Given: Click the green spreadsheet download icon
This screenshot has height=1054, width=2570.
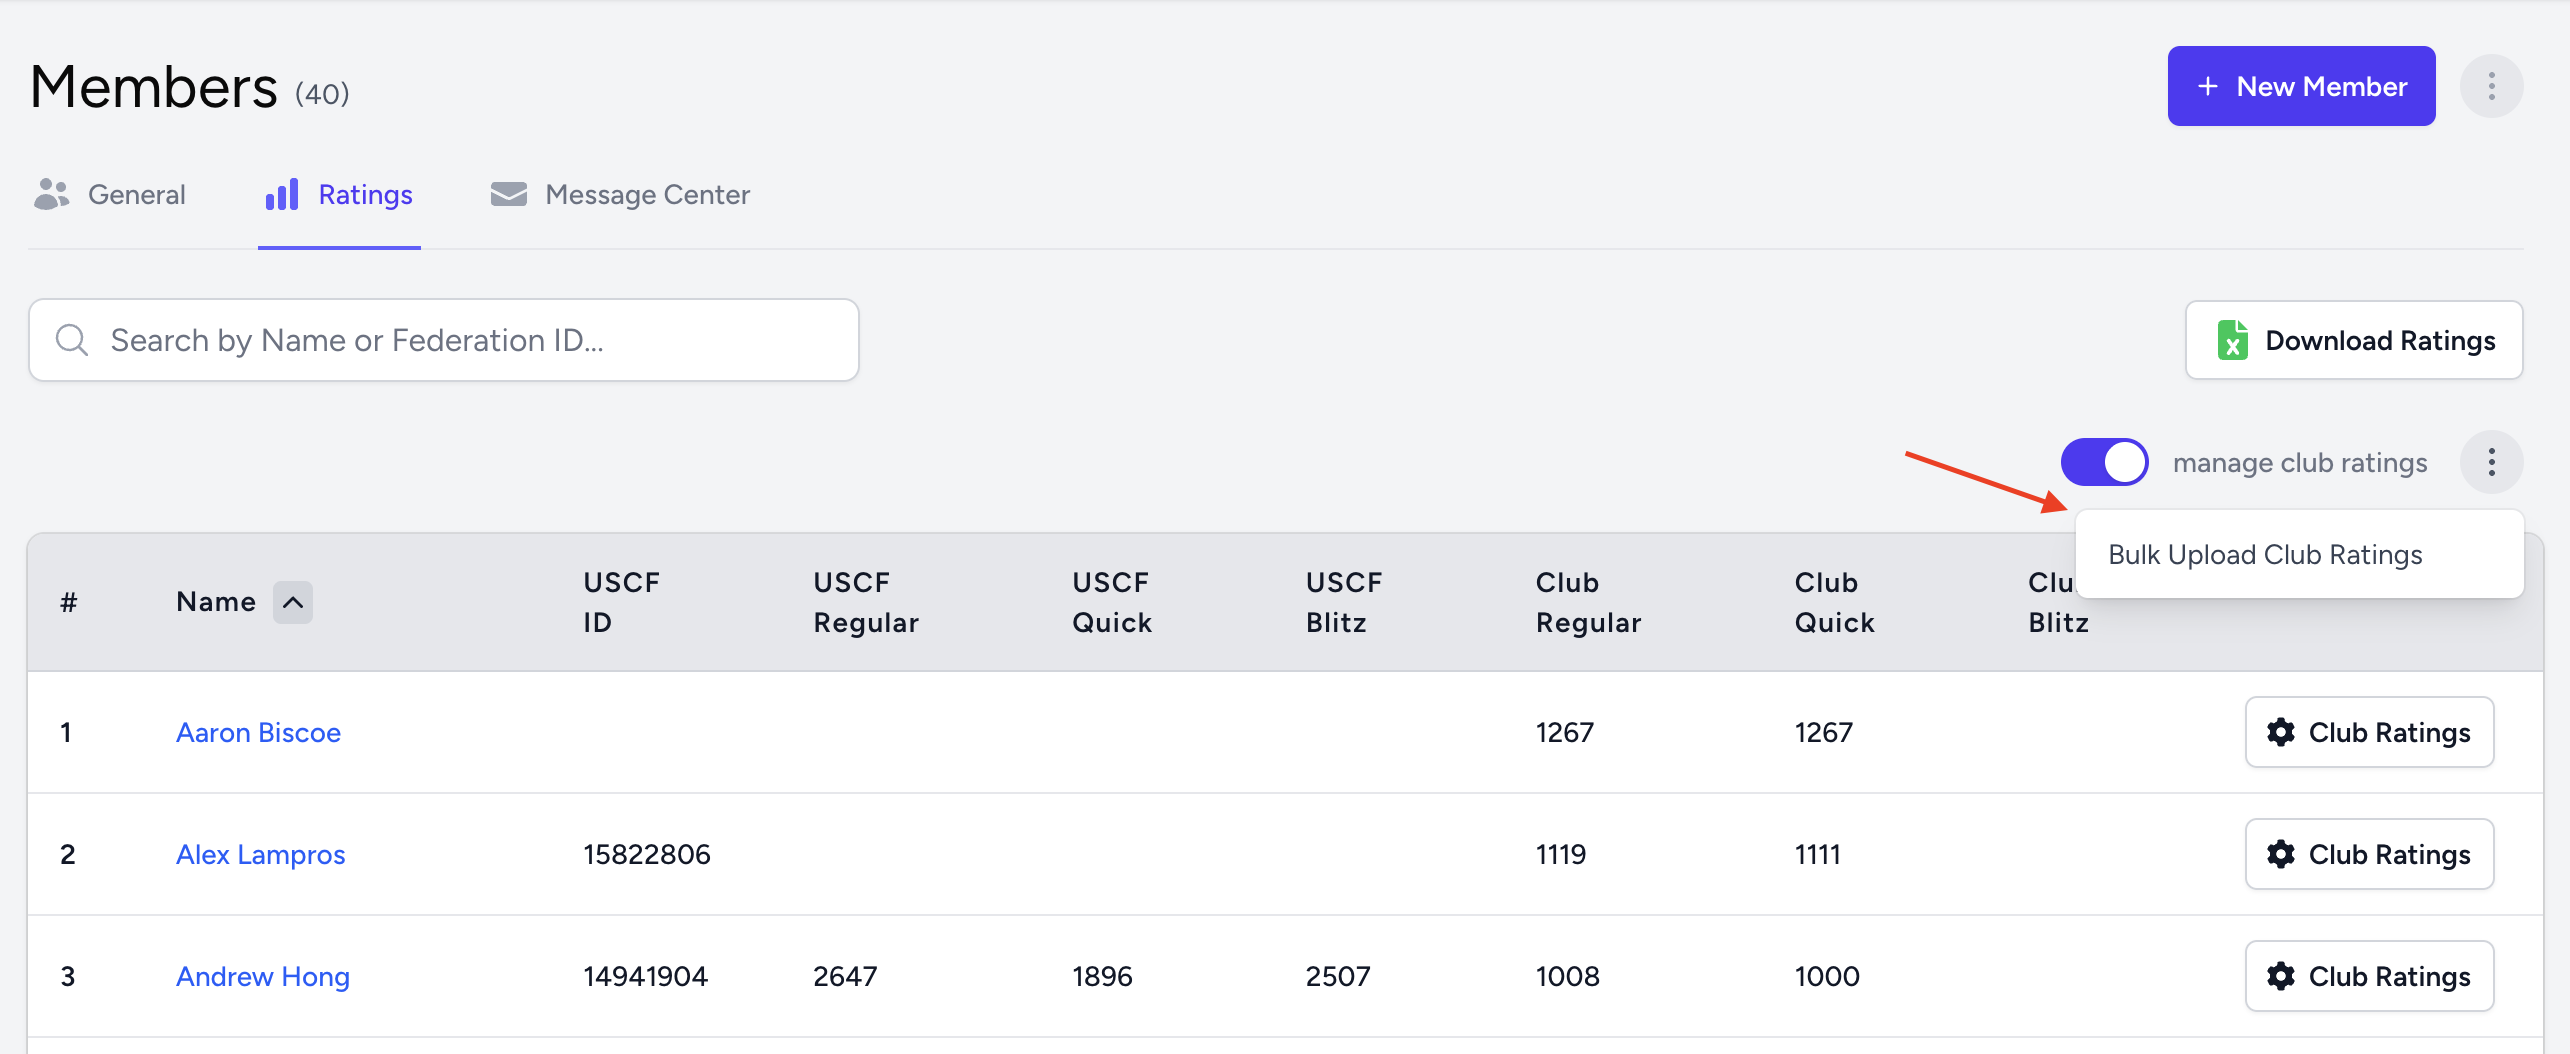Looking at the screenshot, I should pyautogui.click(x=2232, y=340).
